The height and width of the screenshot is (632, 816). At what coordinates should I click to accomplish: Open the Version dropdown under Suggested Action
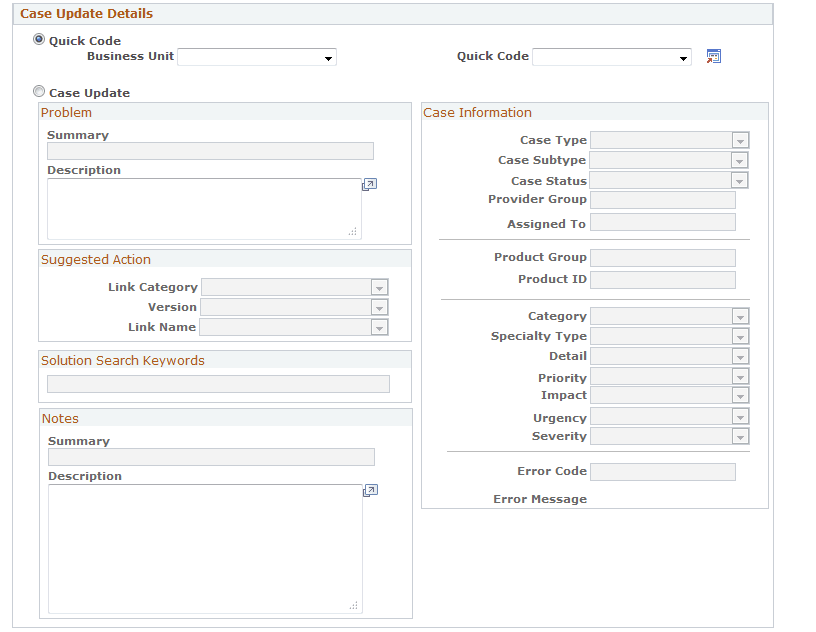(x=379, y=307)
